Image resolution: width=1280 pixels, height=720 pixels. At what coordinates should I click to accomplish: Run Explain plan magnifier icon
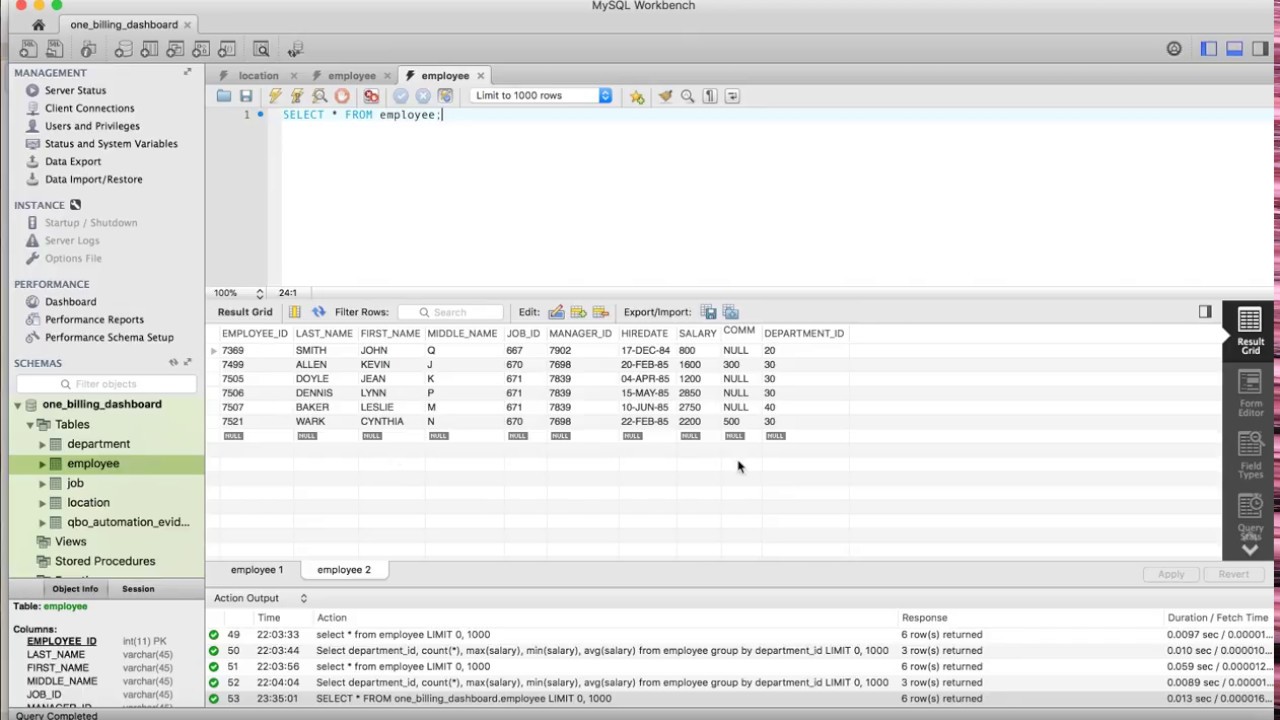pos(320,96)
